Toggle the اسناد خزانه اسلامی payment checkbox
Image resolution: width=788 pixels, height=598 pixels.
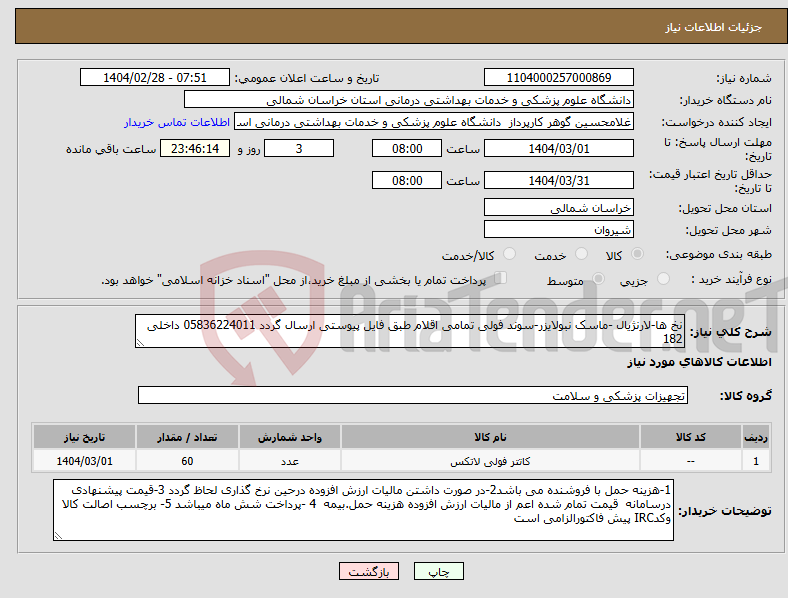point(501,278)
